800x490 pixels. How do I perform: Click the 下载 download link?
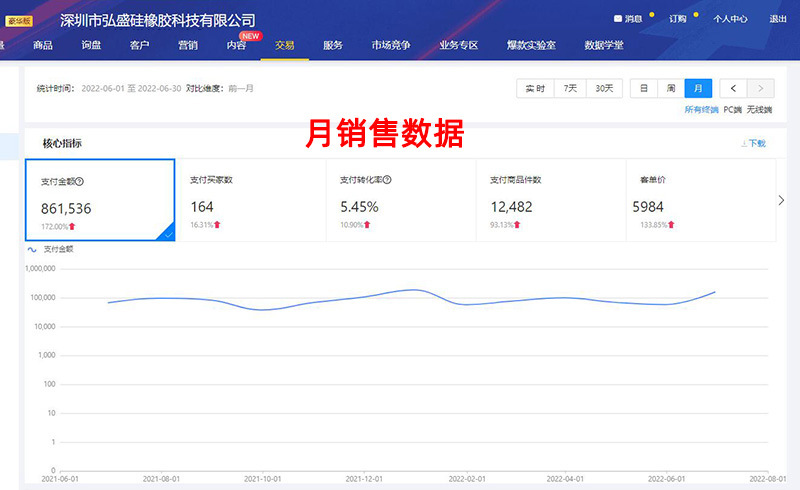tap(754, 143)
